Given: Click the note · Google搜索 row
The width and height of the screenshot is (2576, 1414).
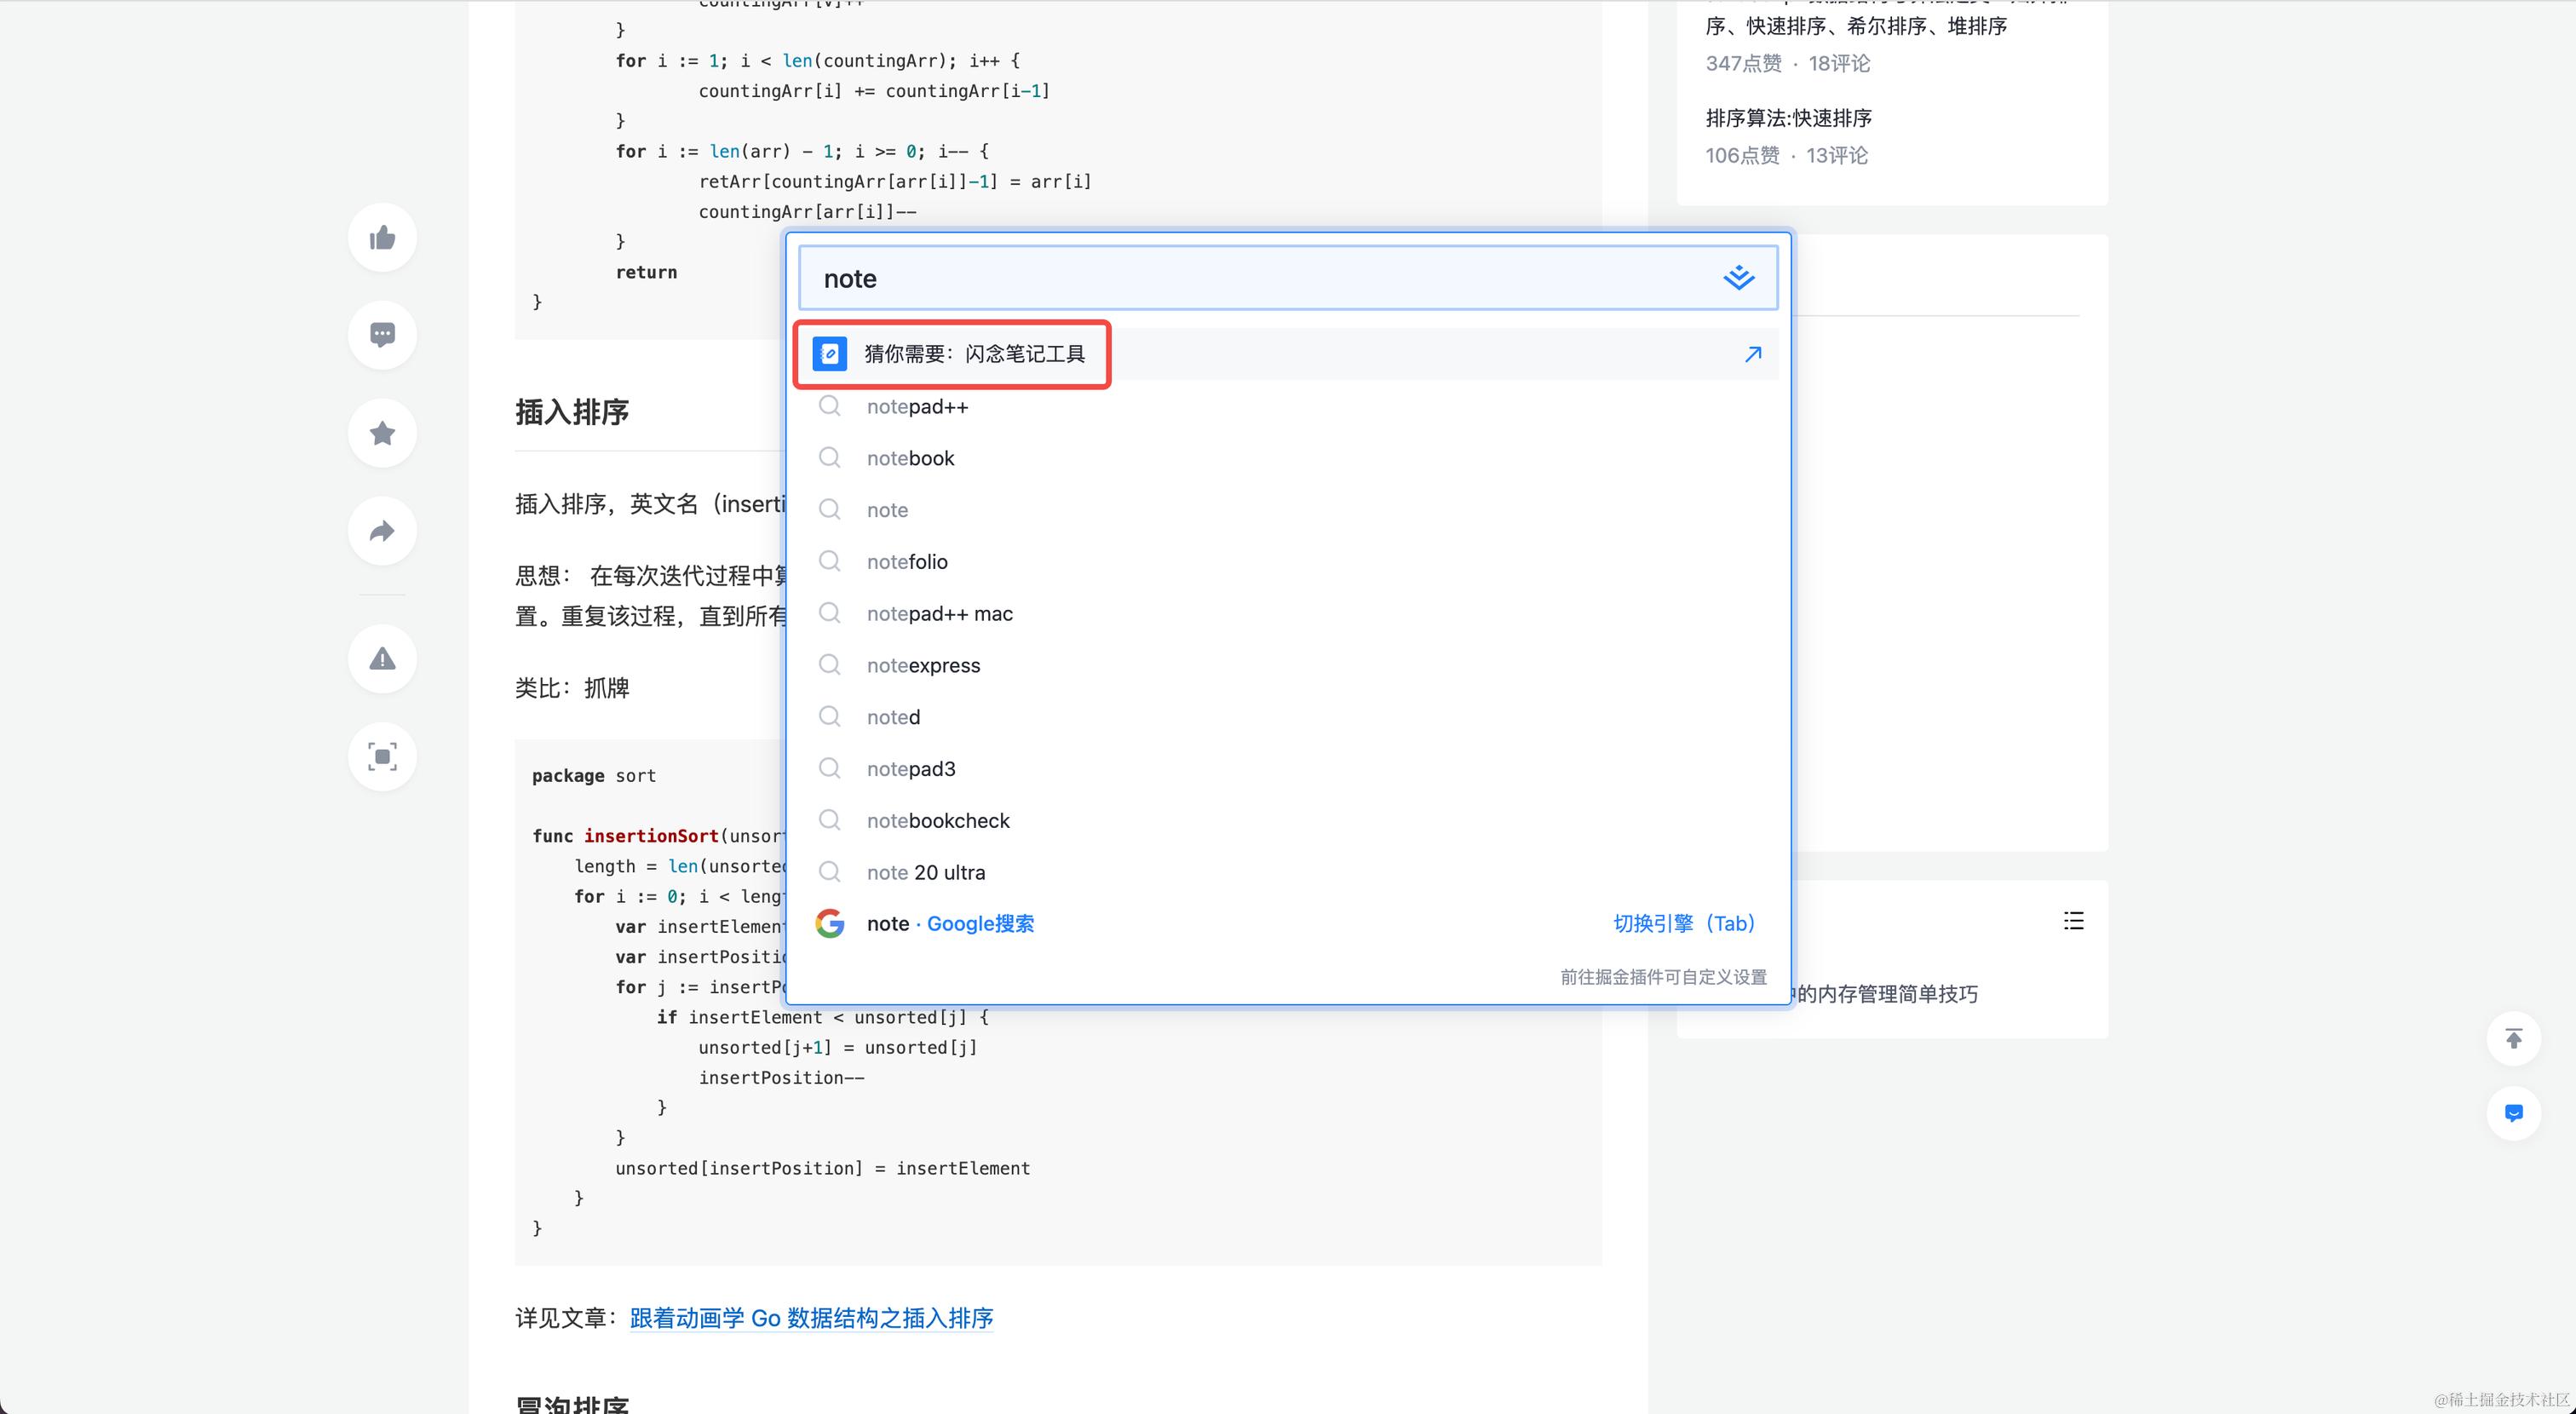Looking at the screenshot, I should coord(949,924).
